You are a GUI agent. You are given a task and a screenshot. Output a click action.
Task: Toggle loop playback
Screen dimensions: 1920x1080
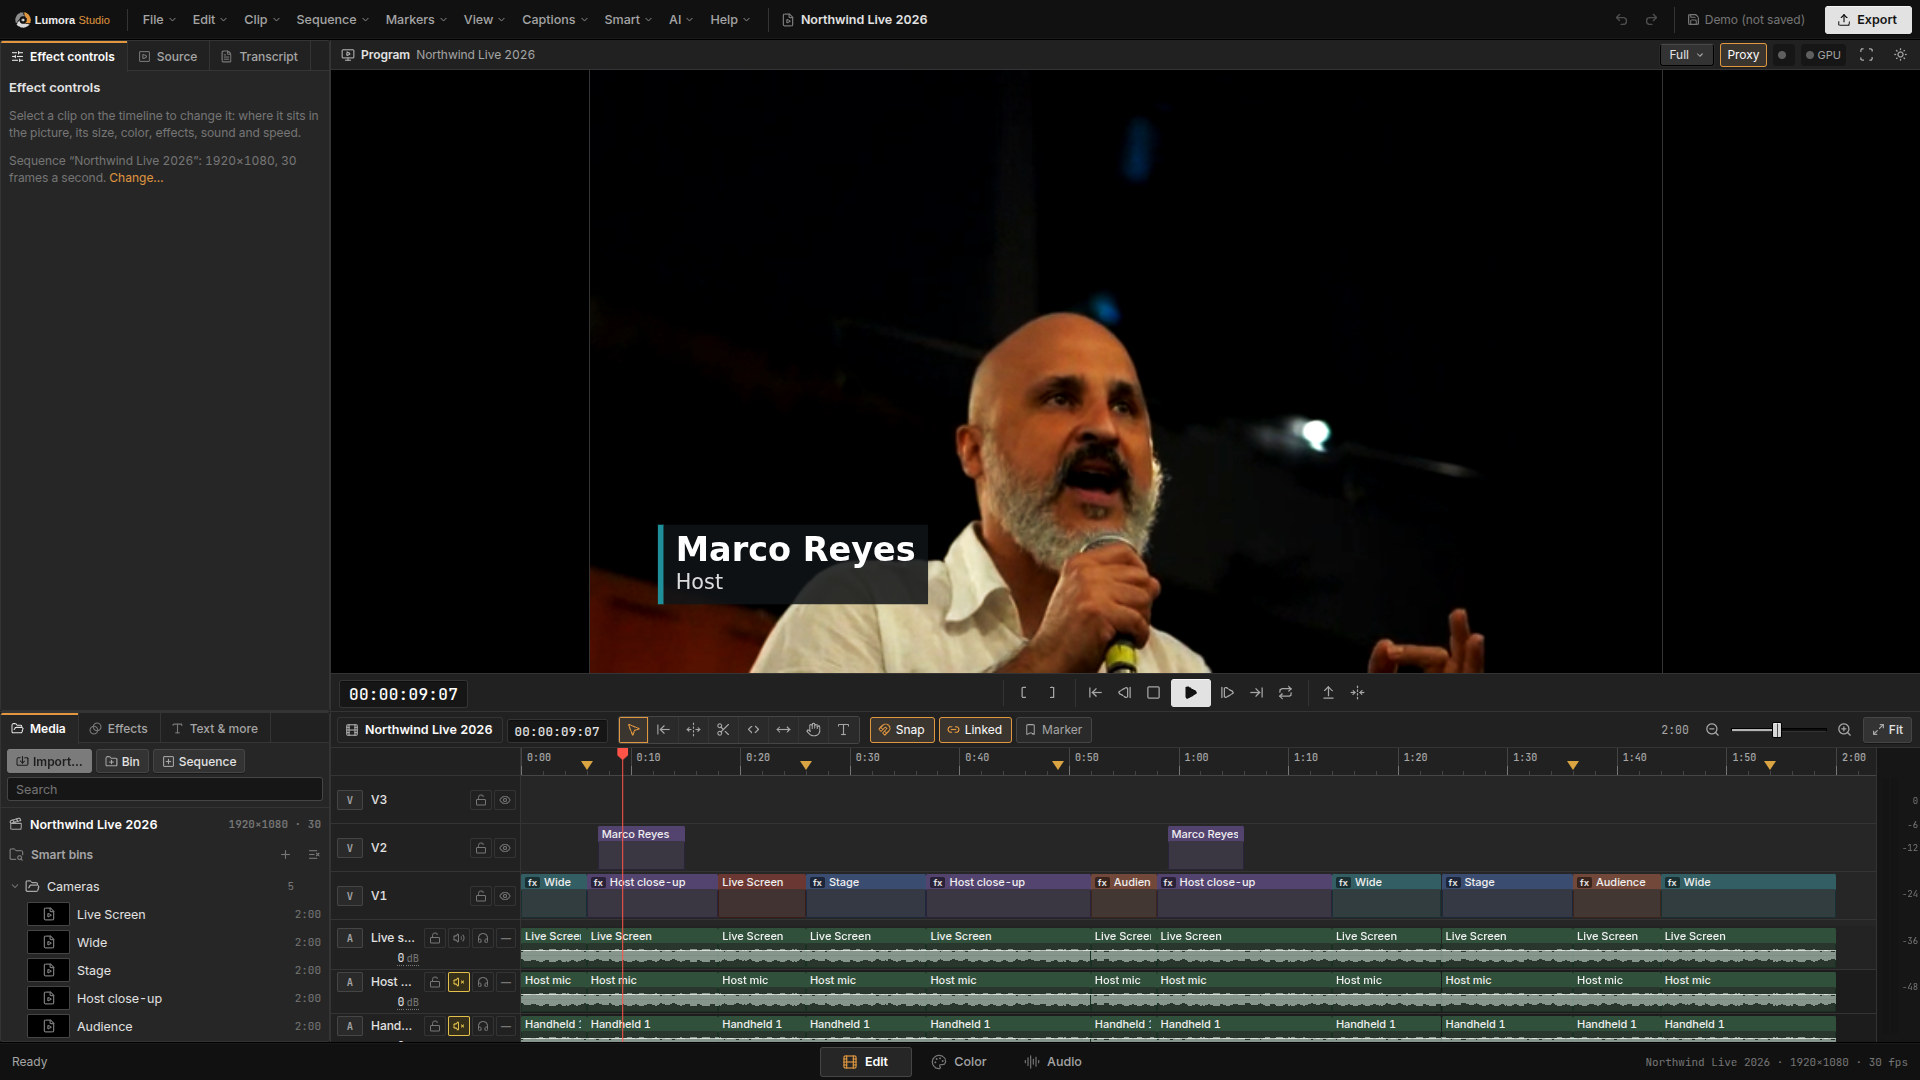1286,693
